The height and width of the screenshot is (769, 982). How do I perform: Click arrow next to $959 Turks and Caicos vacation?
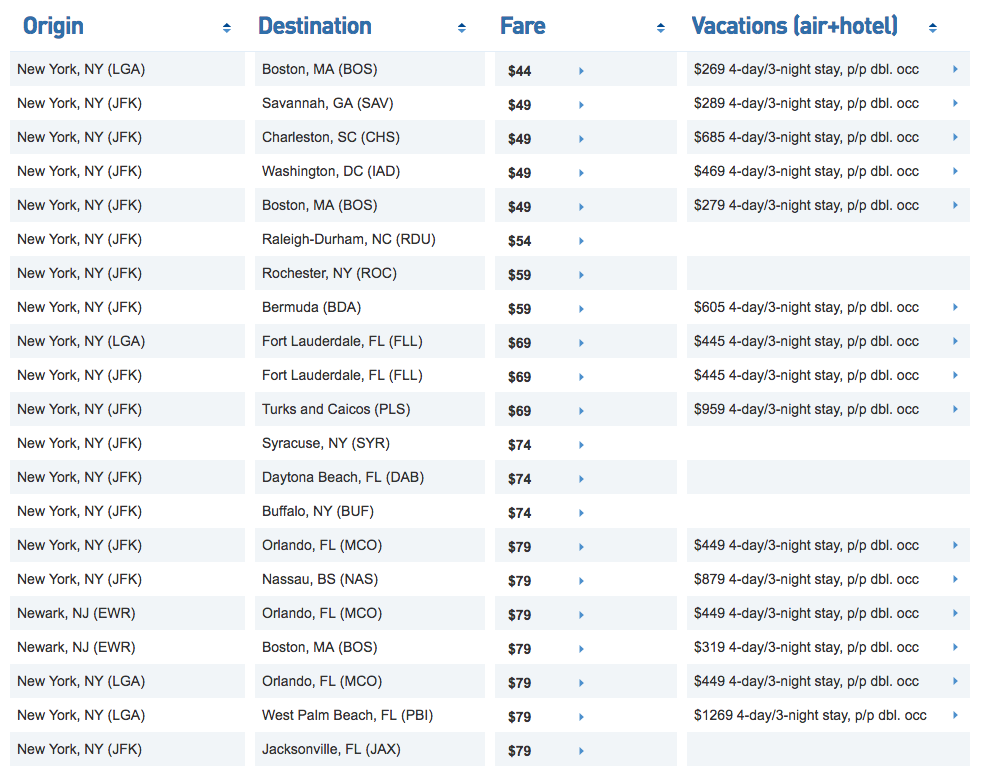tap(955, 410)
